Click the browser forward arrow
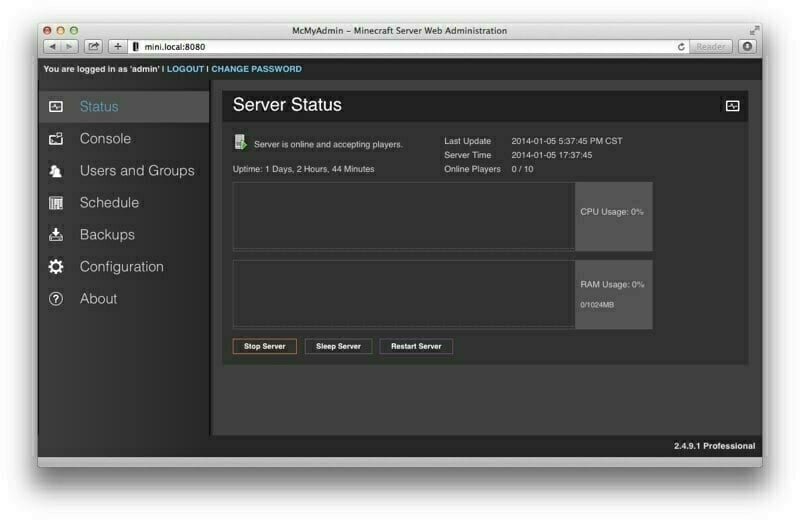This screenshot has height=520, width=800. 69,47
